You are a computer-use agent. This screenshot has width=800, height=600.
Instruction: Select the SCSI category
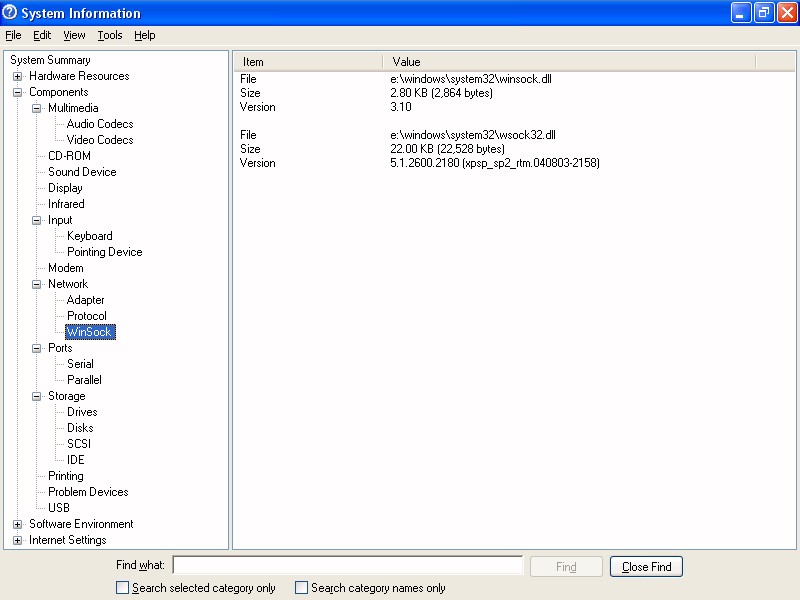tap(79, 444)
